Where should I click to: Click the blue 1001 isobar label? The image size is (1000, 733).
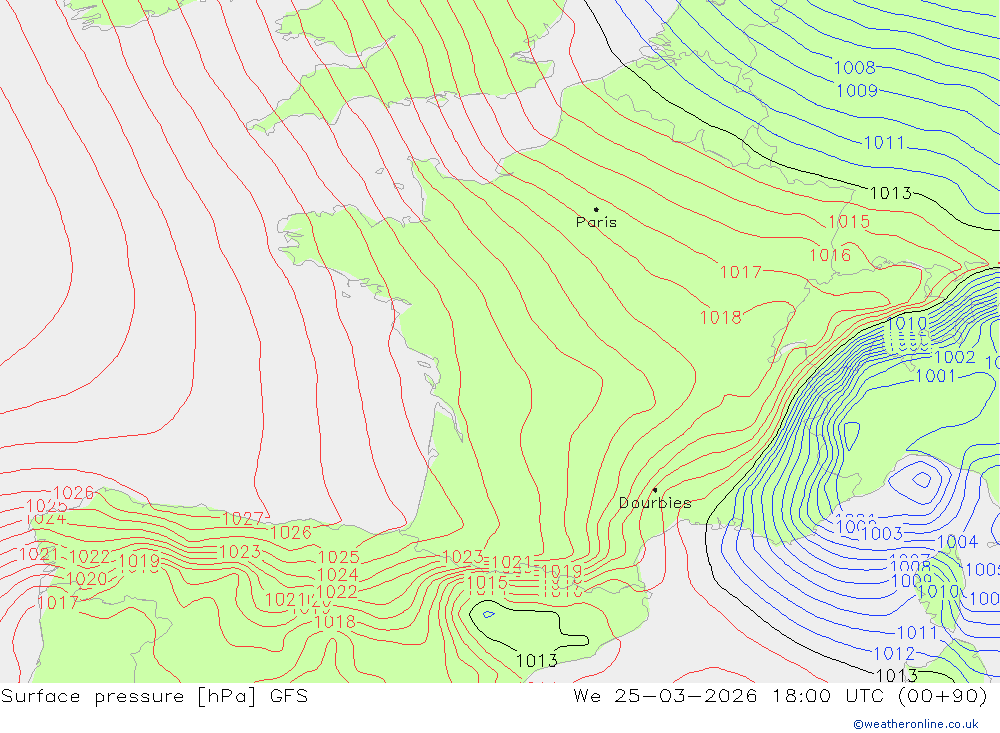coord(936,376)
